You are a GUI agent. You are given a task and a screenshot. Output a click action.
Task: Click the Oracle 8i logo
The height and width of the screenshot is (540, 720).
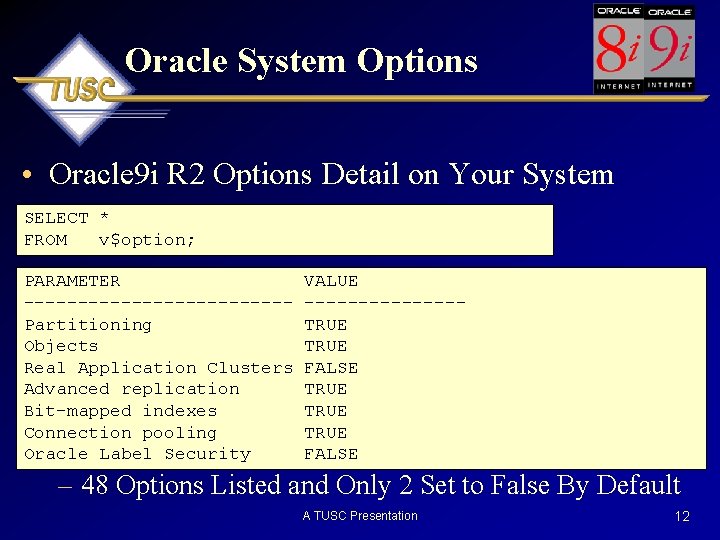coord(618,48)
